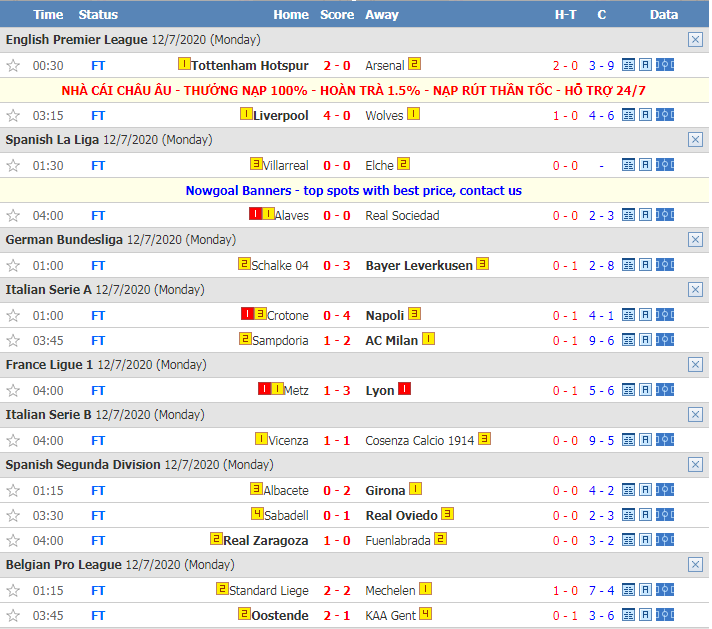Collapse the Italian Serie A section
This screenshot has width=712, height=629.
(x=695, y=290)
